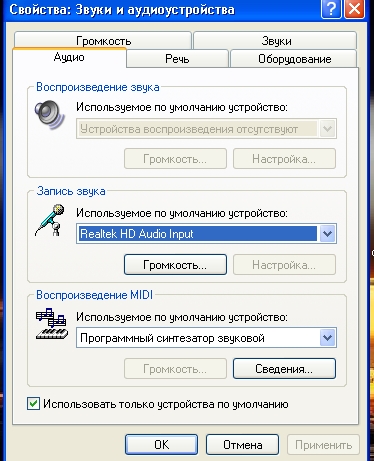Open the MIDI playback device dropdown arrow

click(x=328, y=338)
